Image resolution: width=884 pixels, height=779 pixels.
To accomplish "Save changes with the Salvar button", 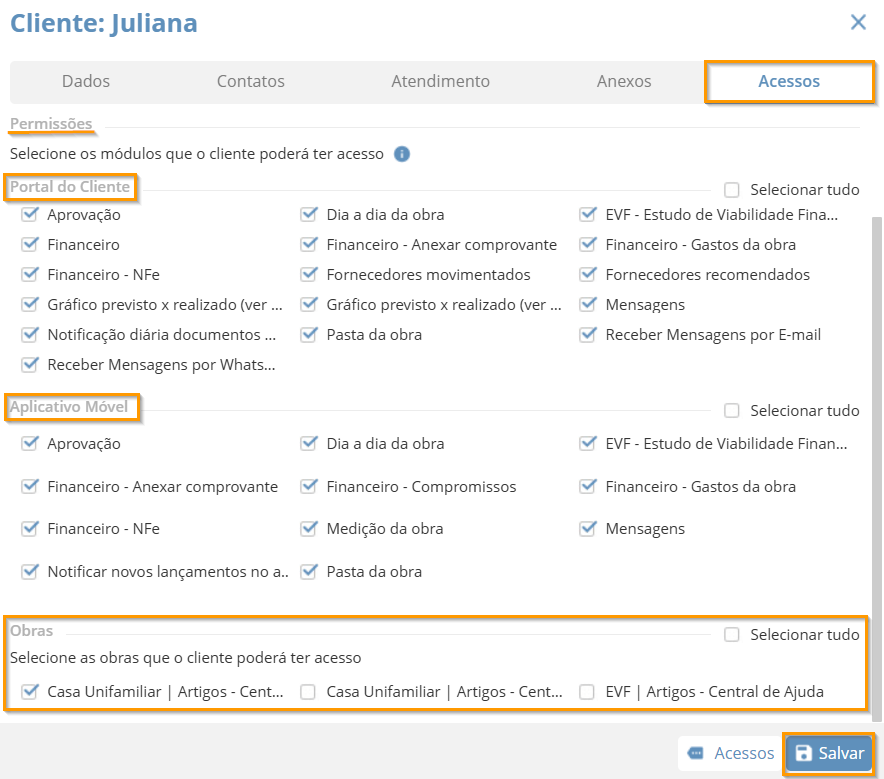I will pos(829,753).
